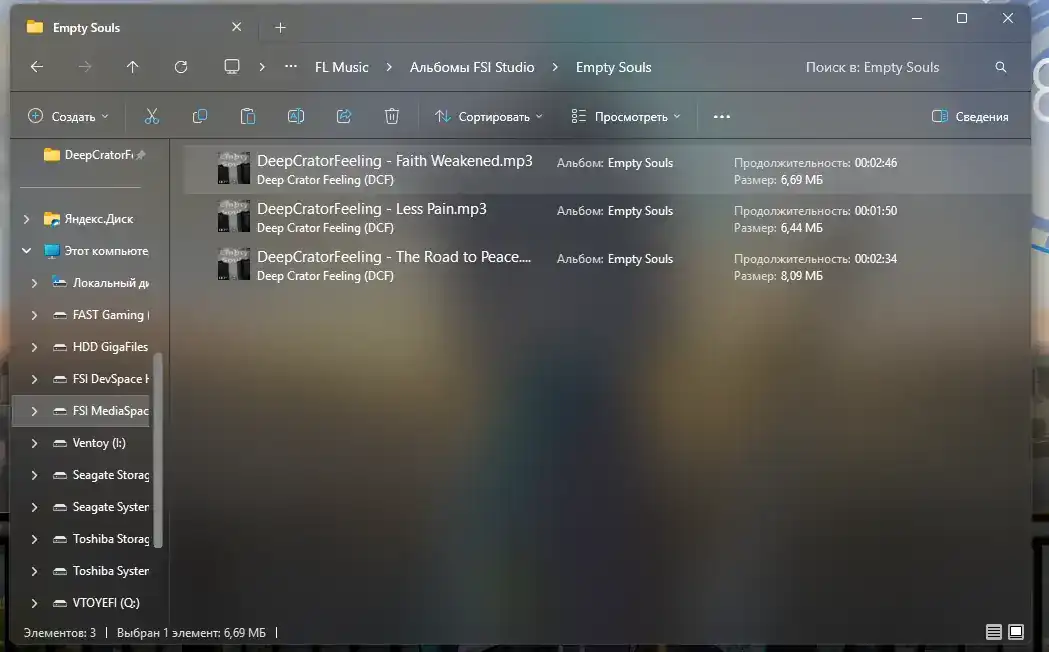
Task: Open the Создать dropdown menu
Action: click(68, 116)
